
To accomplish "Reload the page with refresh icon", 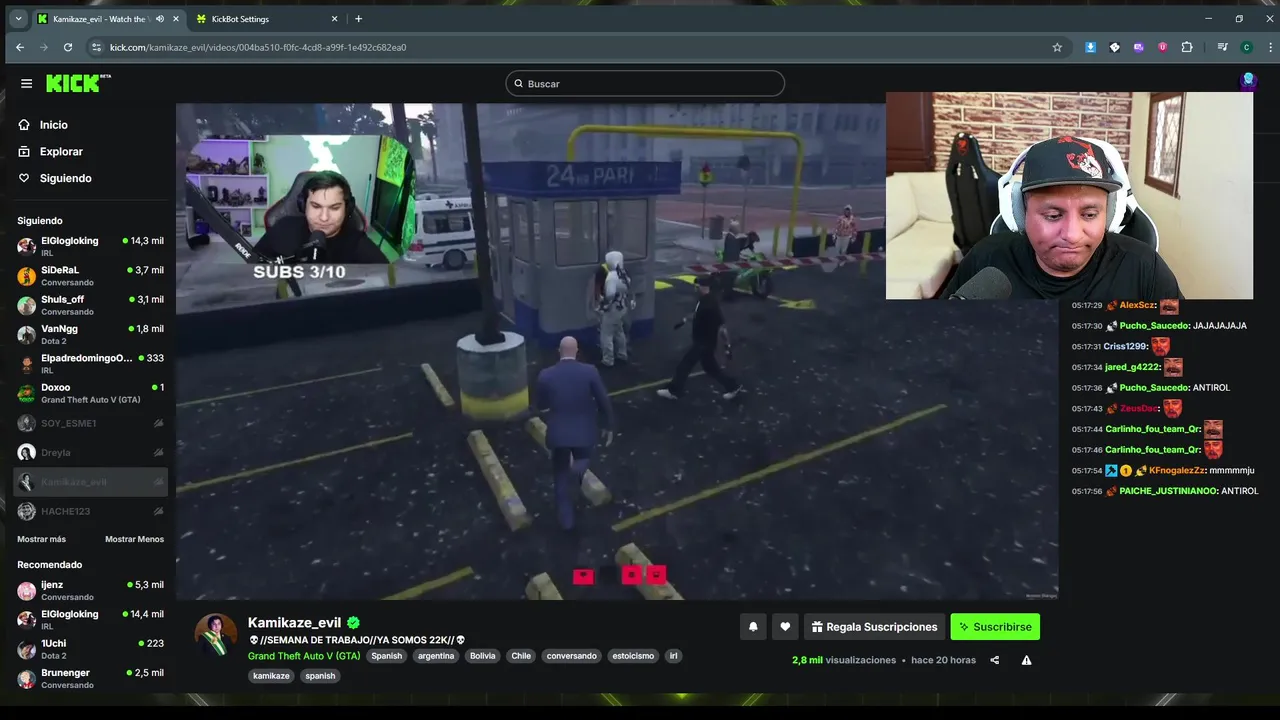I will tap(68, 47).
